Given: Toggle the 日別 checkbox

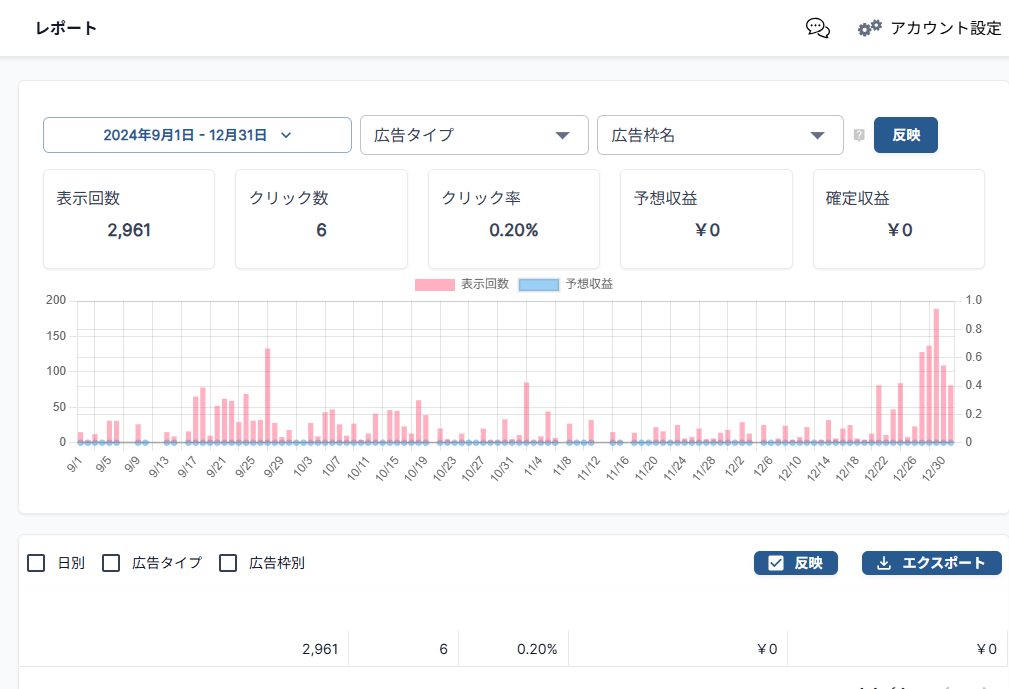Looking at the screenshot, I should (x=36, y=563).
